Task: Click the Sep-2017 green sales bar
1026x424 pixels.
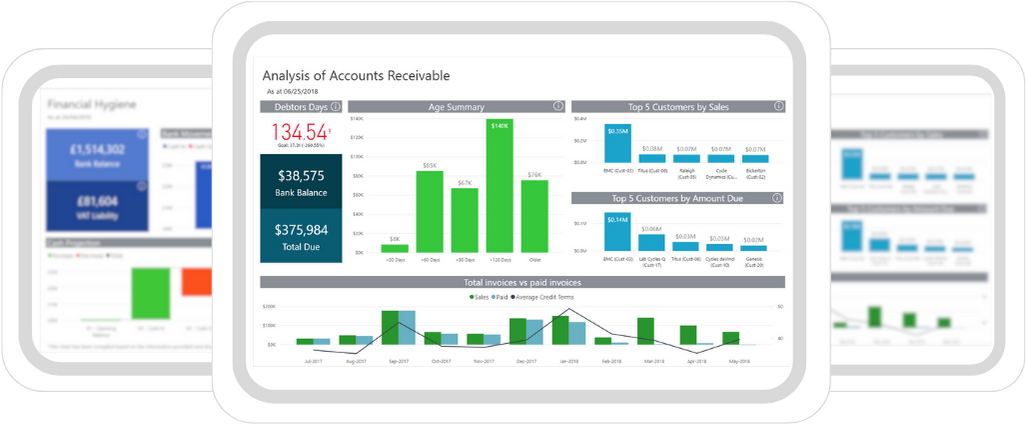Action: [x=391, y=328]
